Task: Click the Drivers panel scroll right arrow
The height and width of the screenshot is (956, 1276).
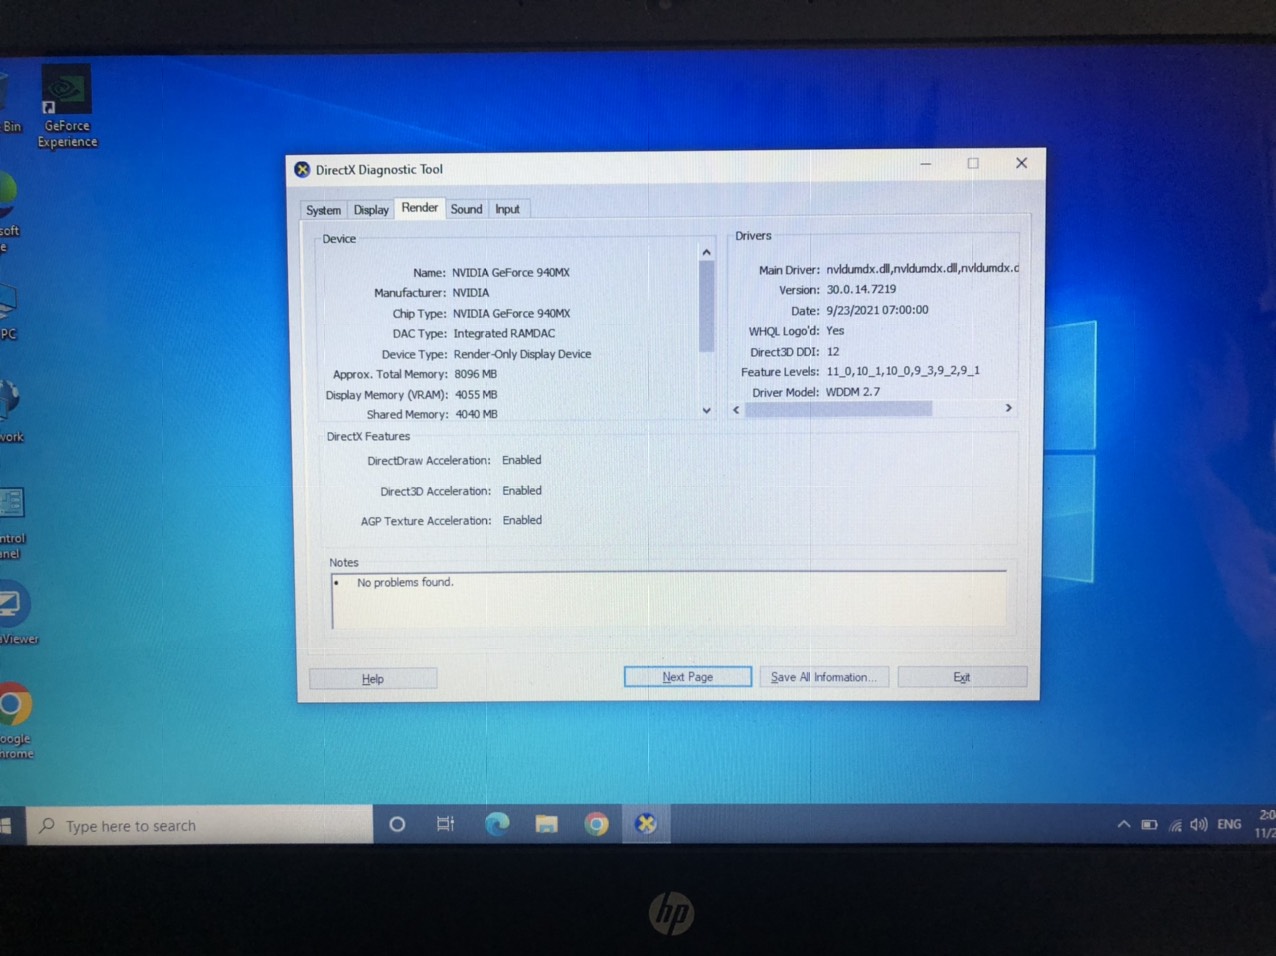Action: point(1008,408)
